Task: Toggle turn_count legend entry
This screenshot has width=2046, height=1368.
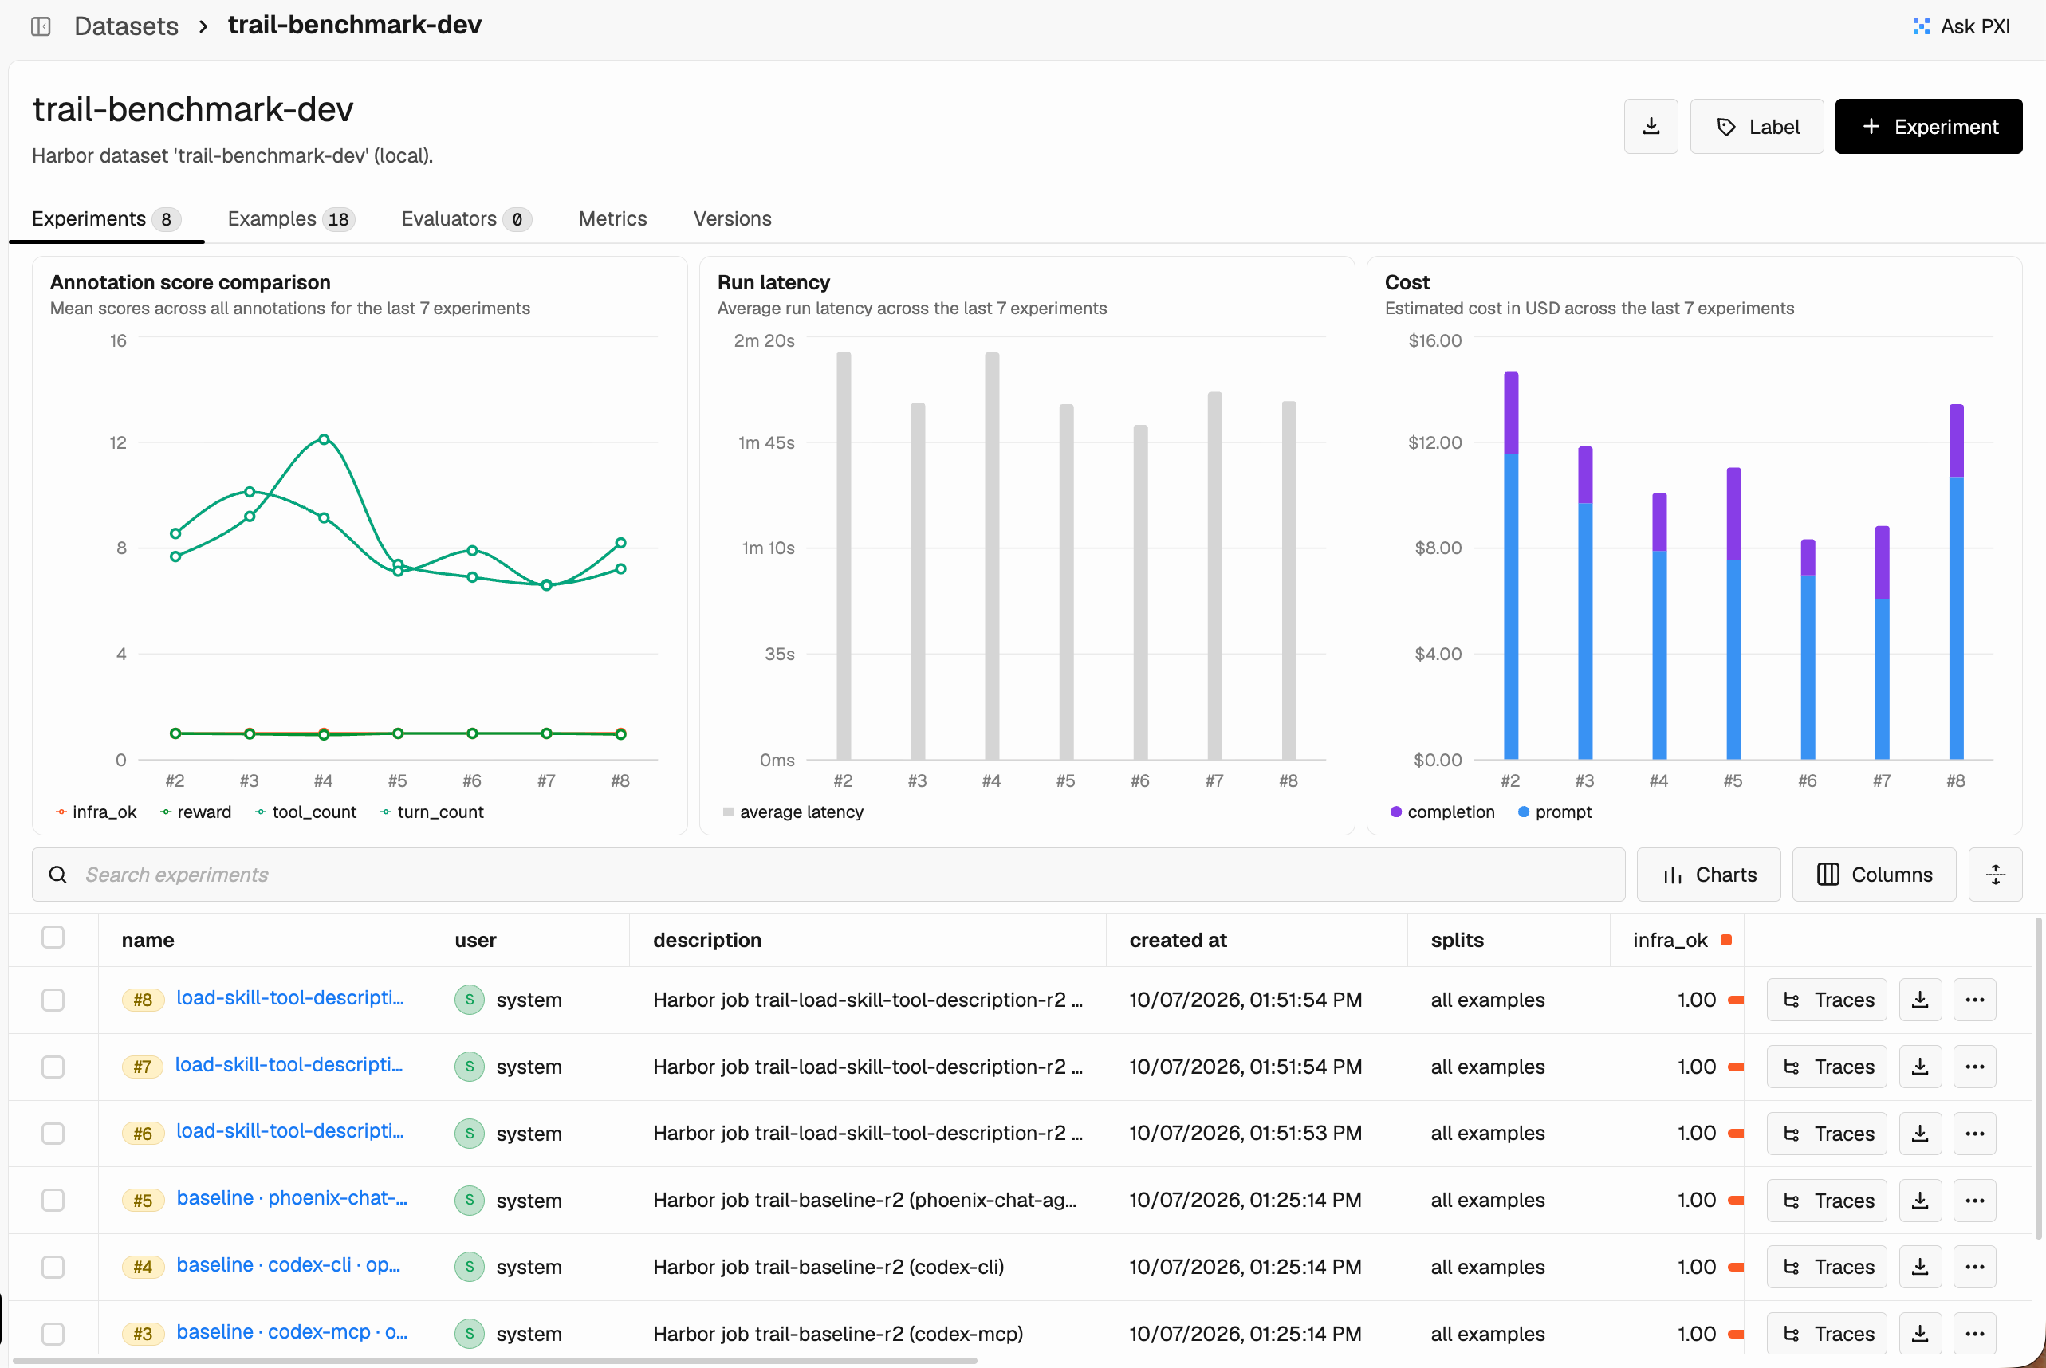Action: [x=432, y=812]
